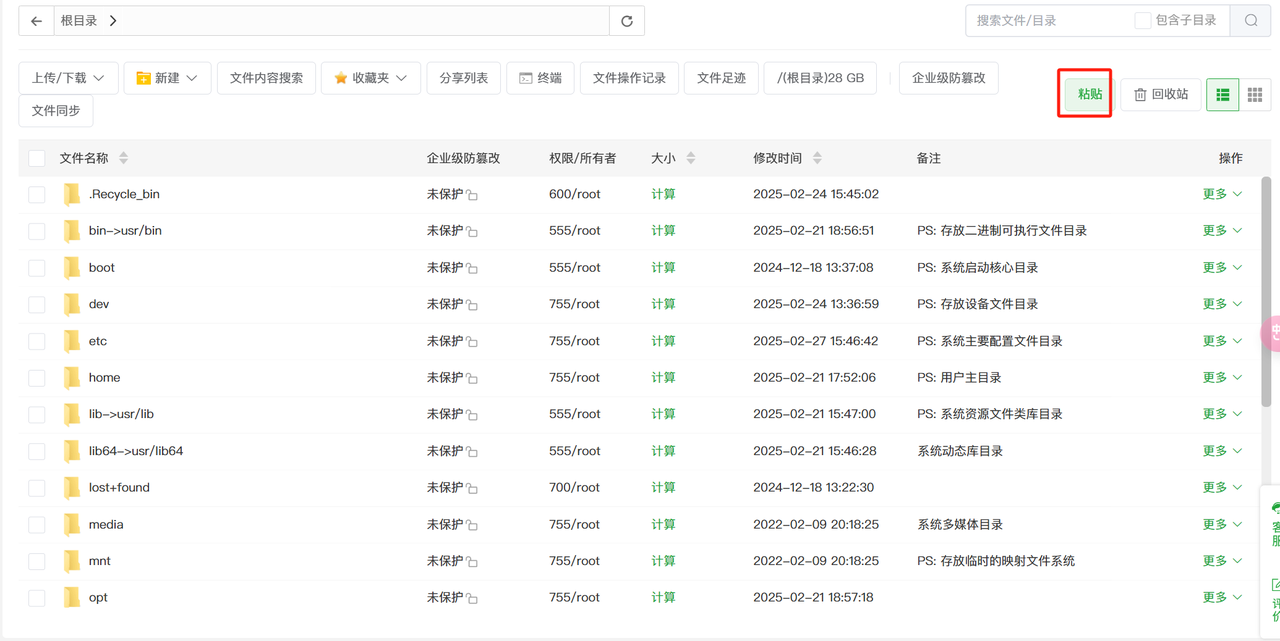This screenshot has width=1280, height=641.
Task: Open enterprise tamper protection
Action: tap(949, 78)
